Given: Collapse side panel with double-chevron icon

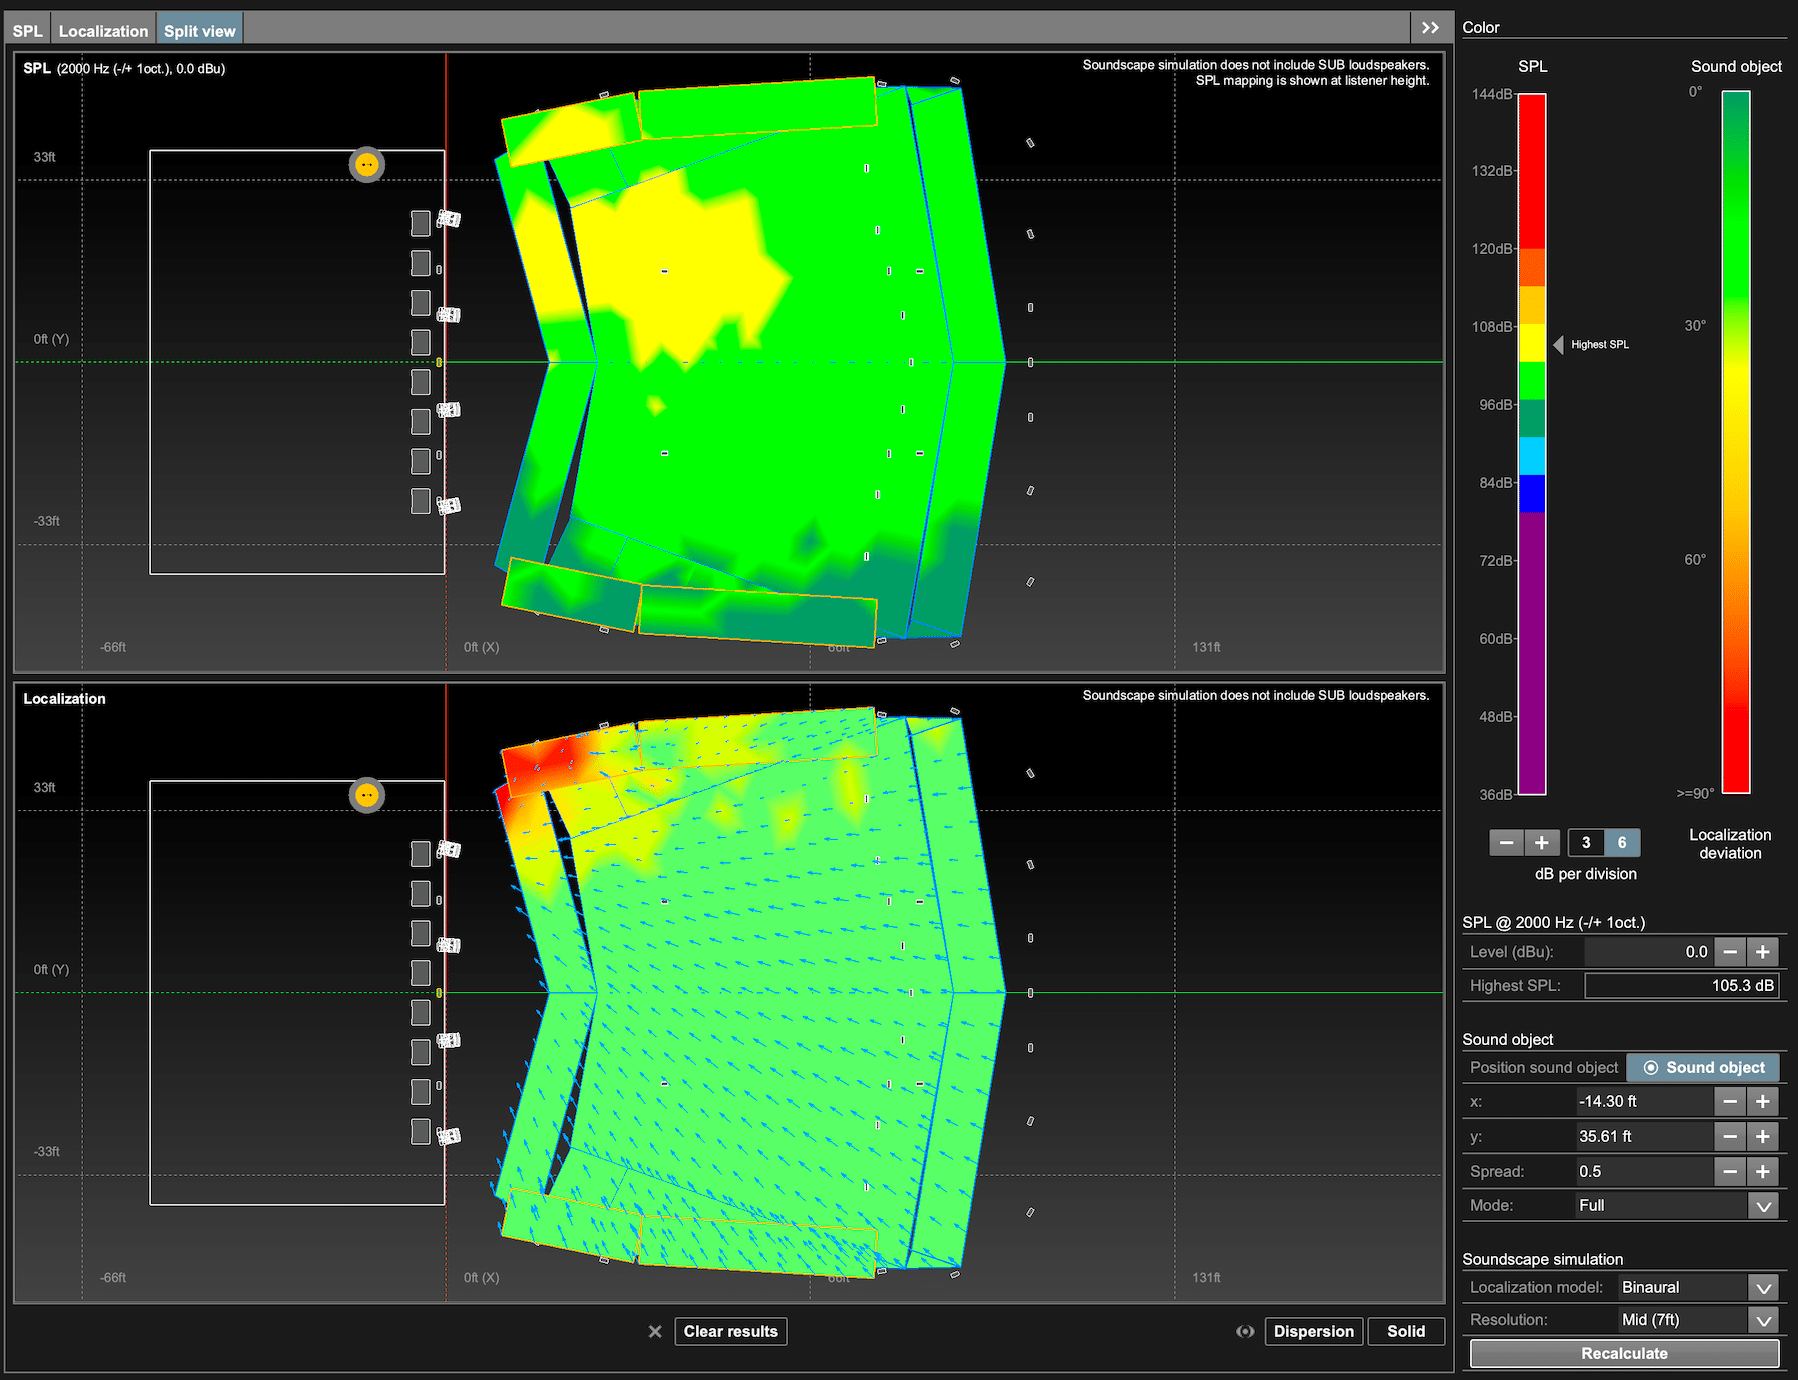Looking at the screenshot, I should [x=1430, y=28].
